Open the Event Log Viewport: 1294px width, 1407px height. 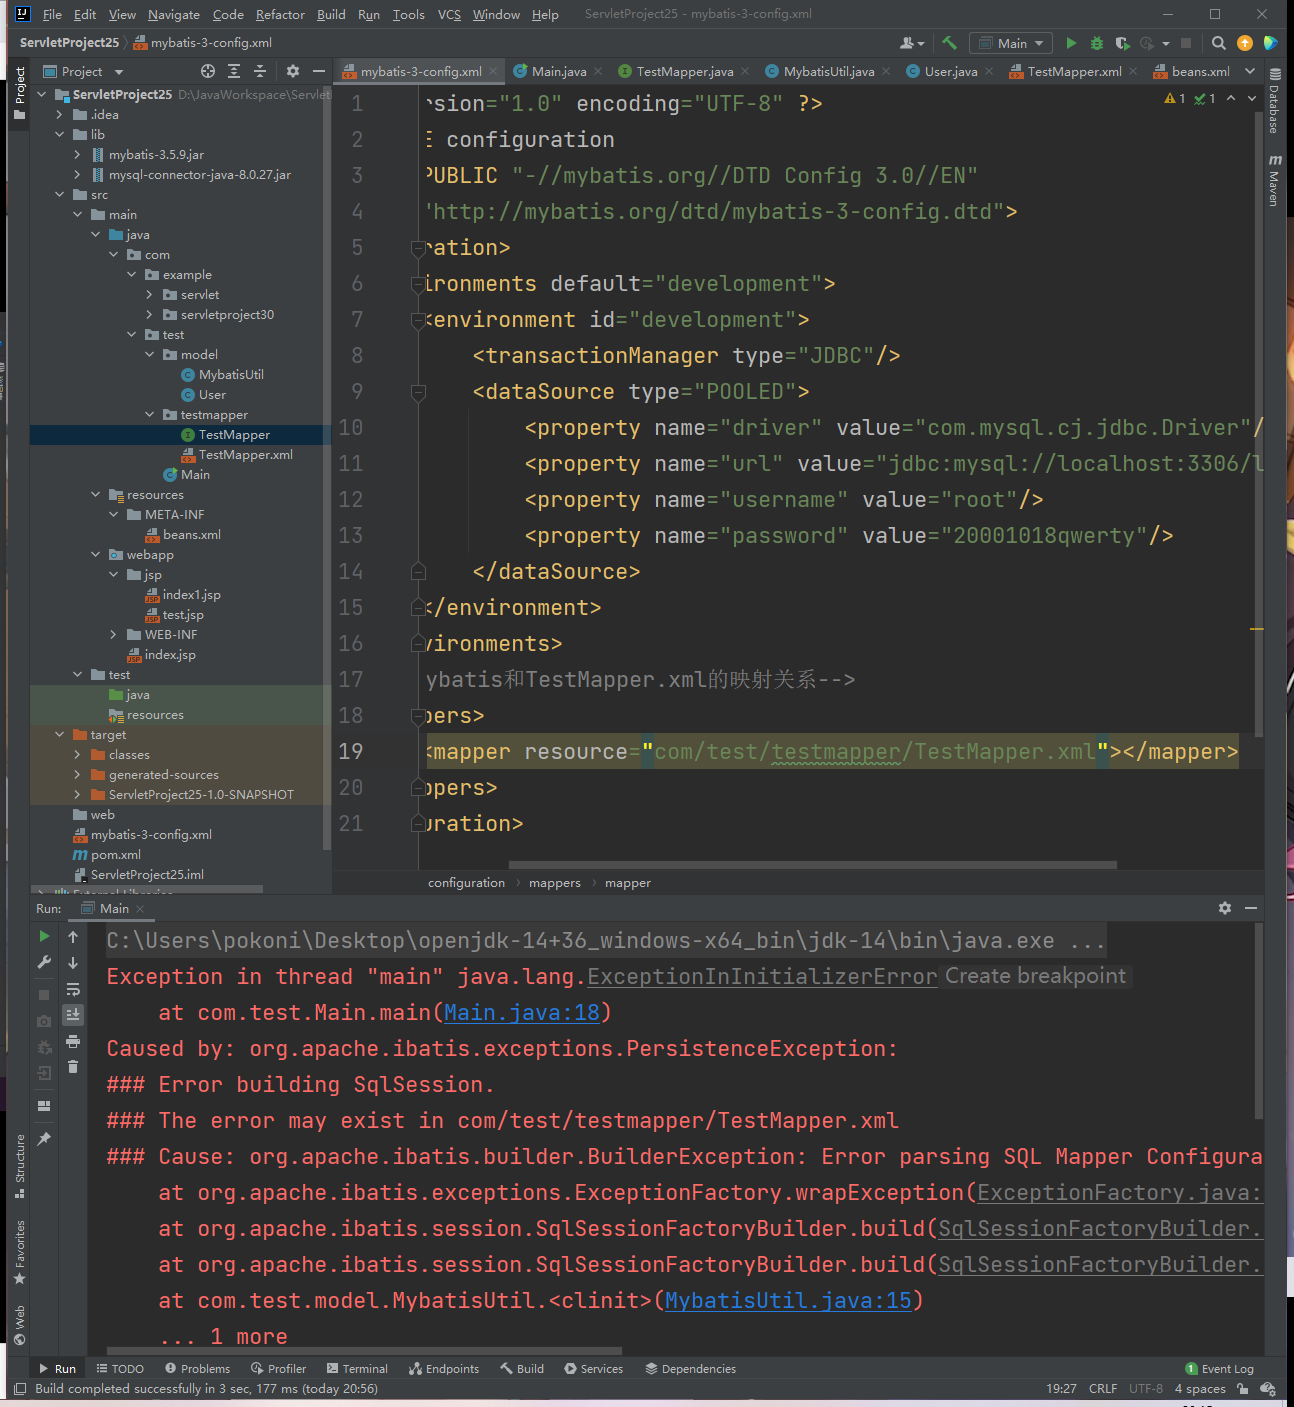click(x=1219, y=1369)
